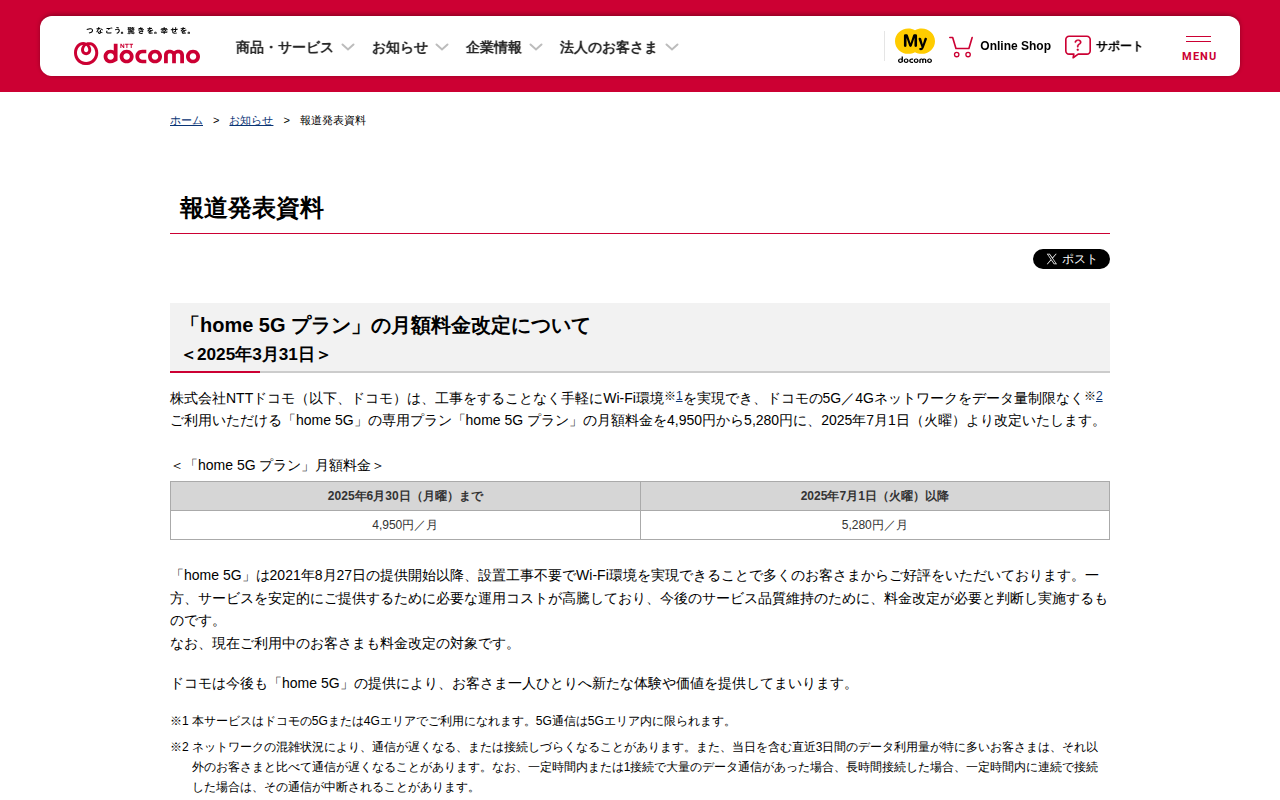Viewport: 1280px width, 800px height.
Task: Expand the お知らせ menu chevron
Action: click(x=442, y=47)
